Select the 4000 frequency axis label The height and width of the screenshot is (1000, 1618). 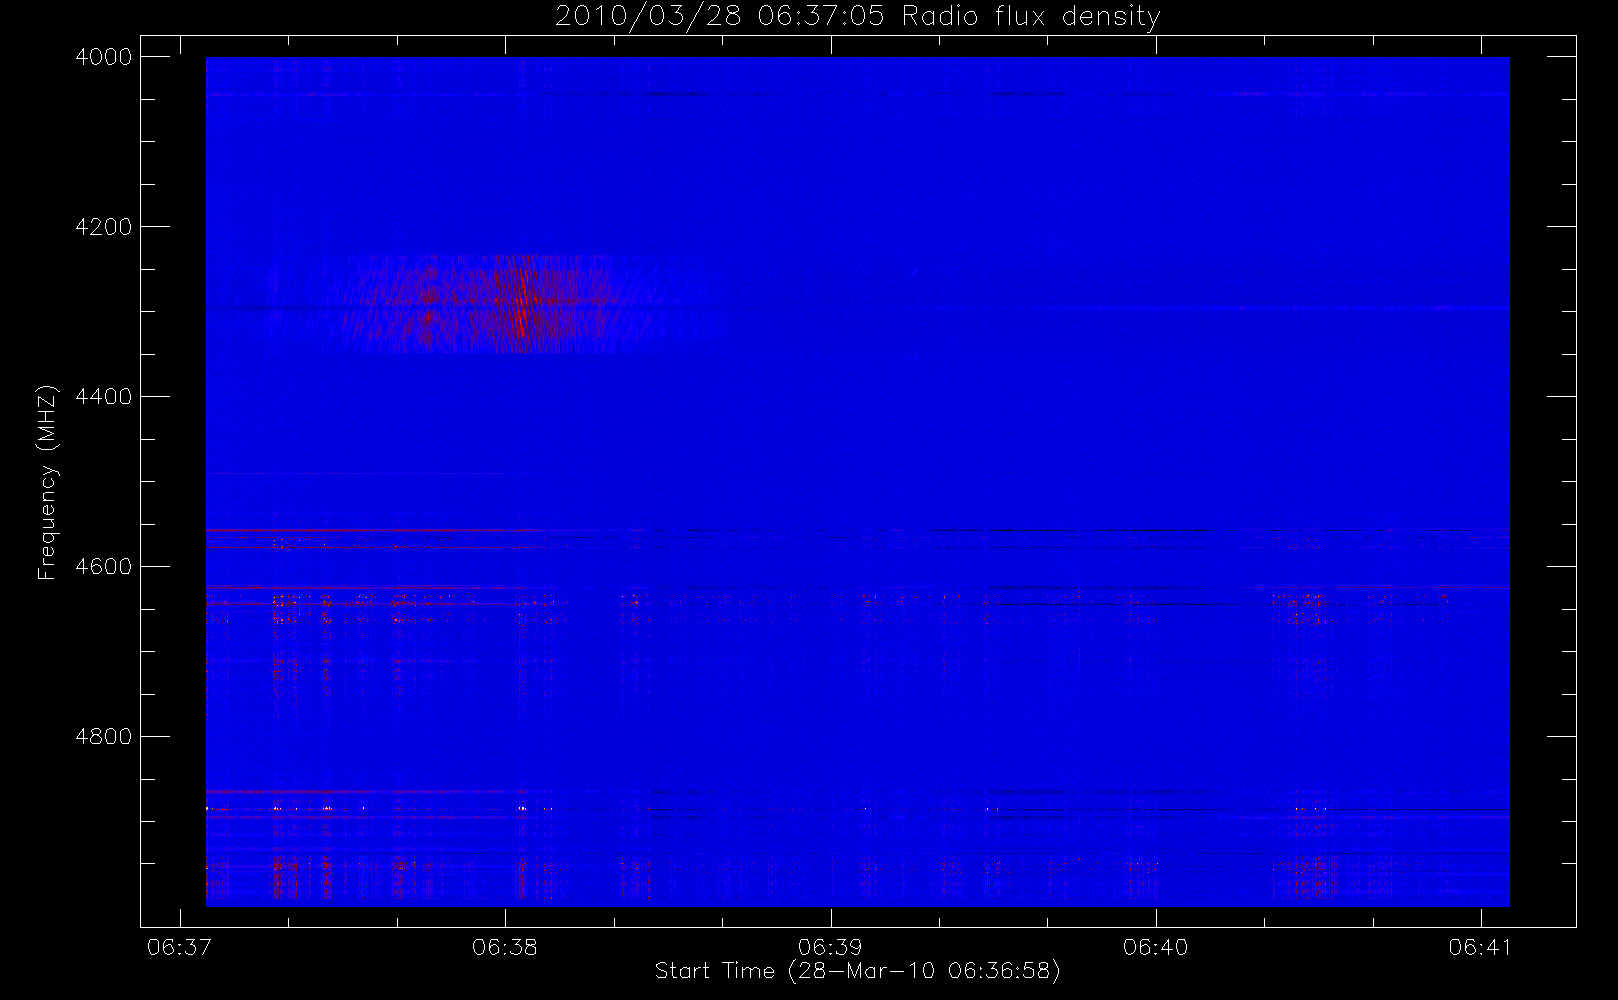point(104,57)
